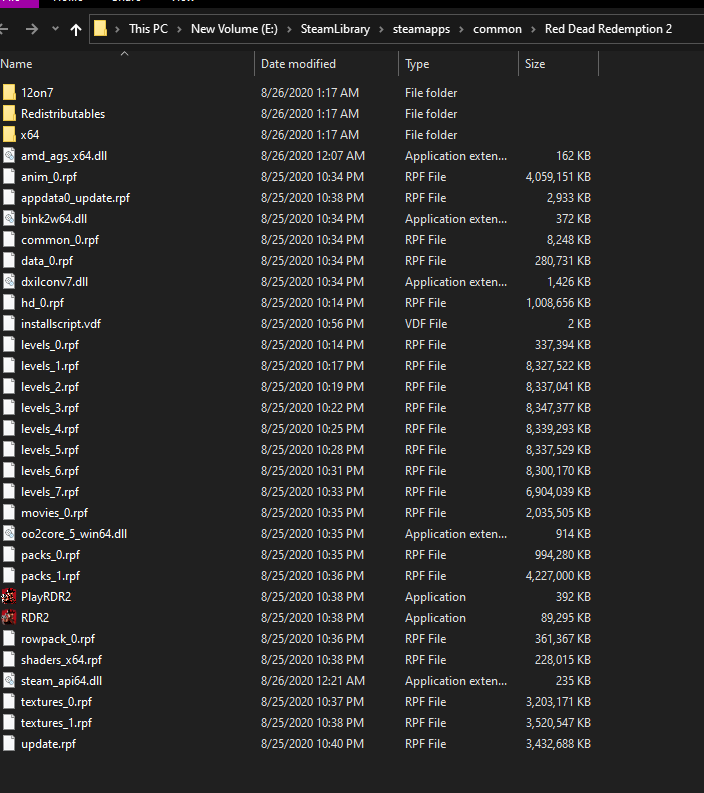Go to steamapps breadcrumb
Image resolution: width=704 pixels, height=793 pixels.
click(421, 29)
